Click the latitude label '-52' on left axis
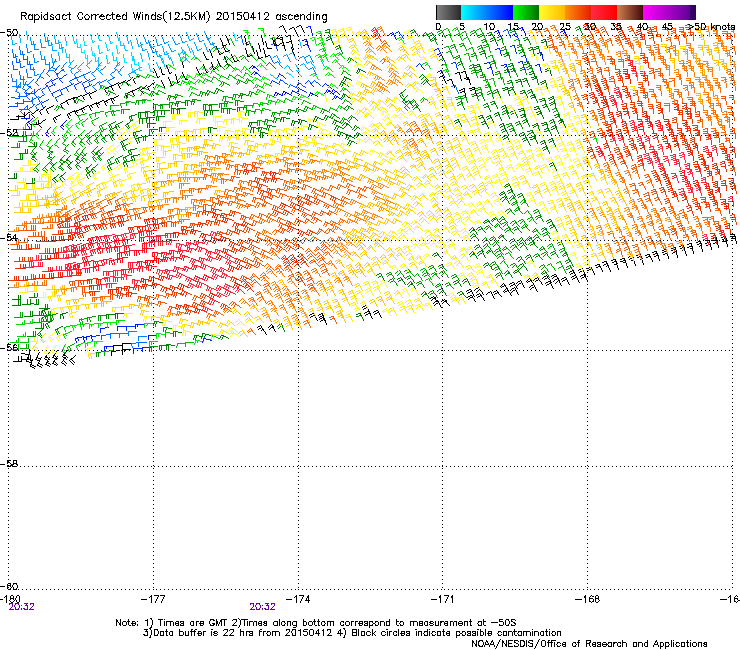 pos(9,133)
